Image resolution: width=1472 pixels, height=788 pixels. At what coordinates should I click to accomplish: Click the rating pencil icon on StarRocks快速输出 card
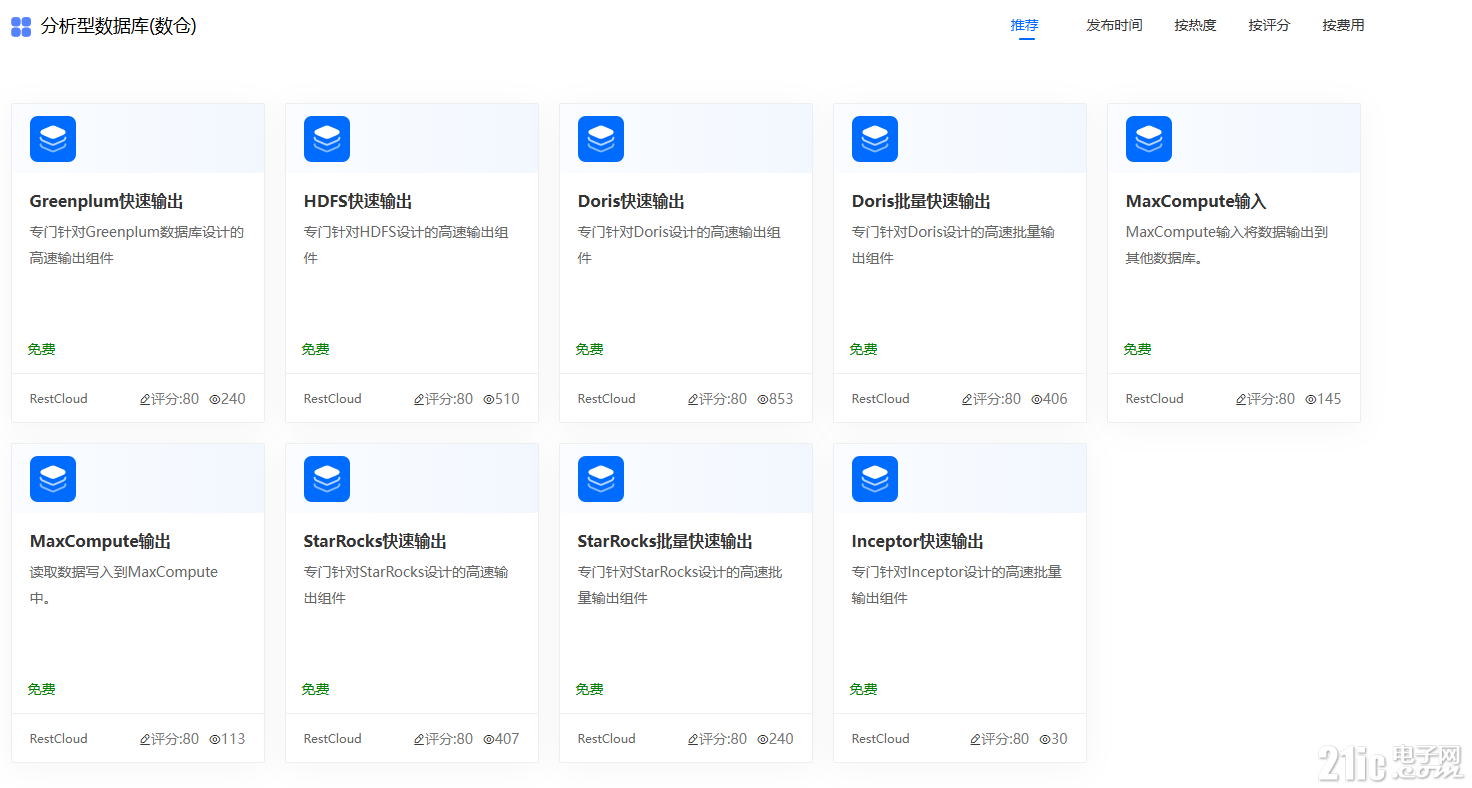pyautogui.click(x=419, y=739)
